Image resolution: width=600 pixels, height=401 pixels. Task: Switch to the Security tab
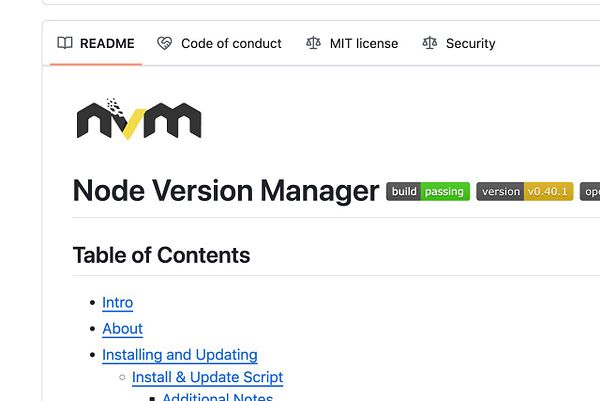coord(459,43)
